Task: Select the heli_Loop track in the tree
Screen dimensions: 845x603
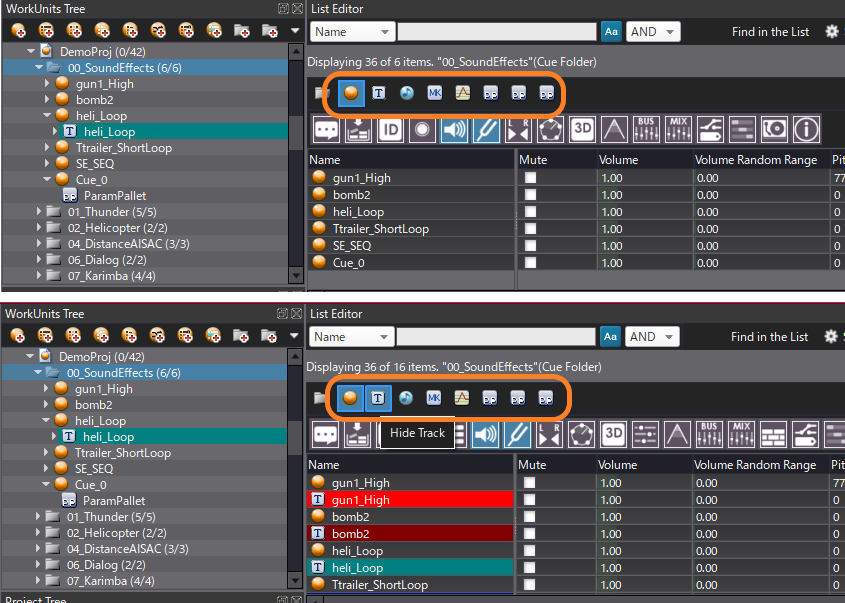Action: (110, 131)
